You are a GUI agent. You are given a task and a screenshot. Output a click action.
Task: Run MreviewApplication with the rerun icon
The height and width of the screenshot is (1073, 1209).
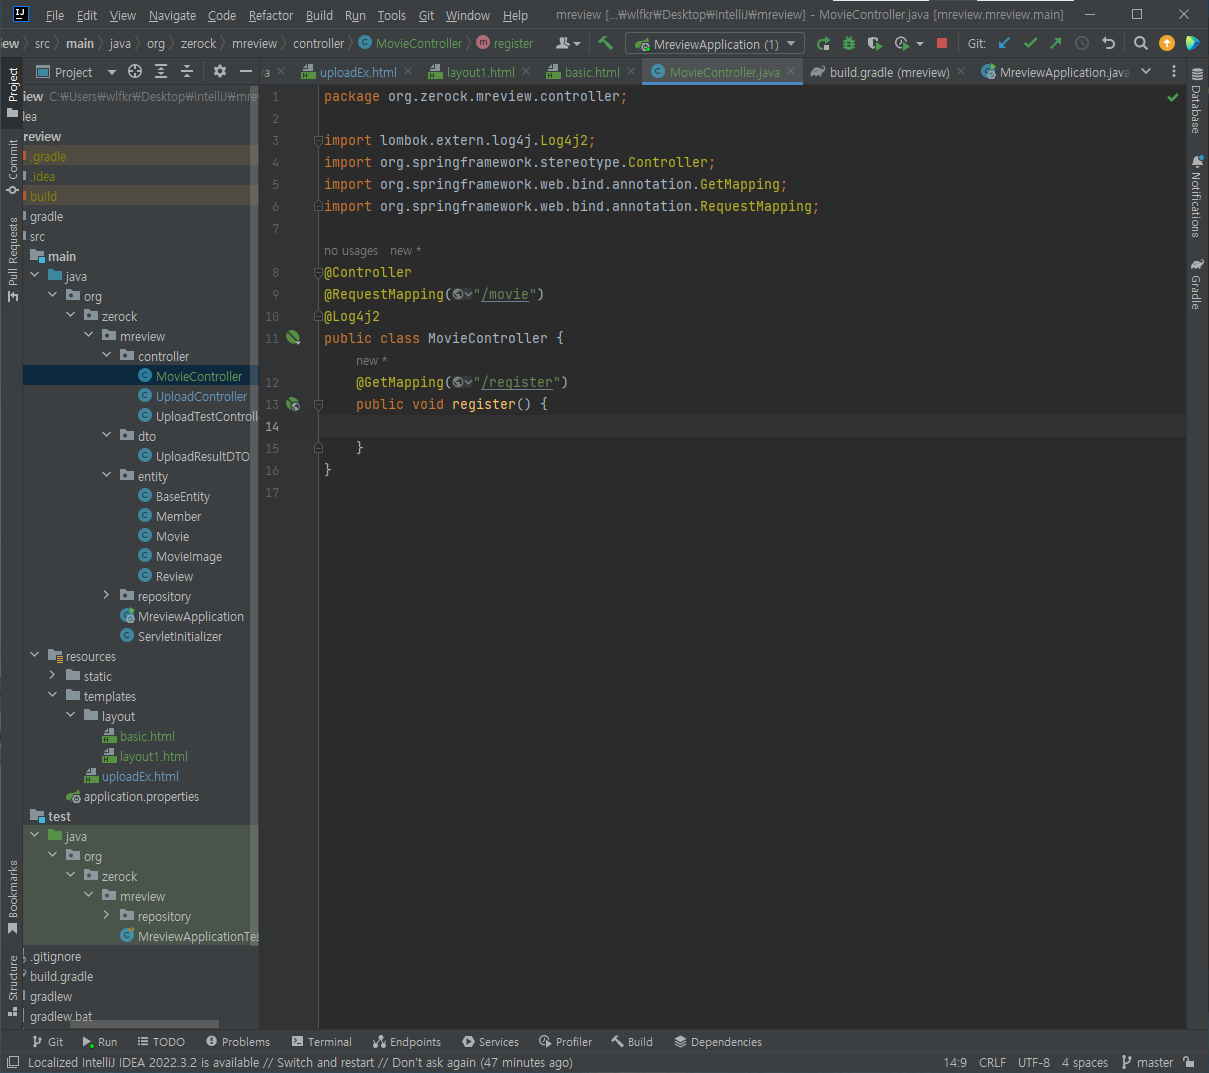[823, 43]
